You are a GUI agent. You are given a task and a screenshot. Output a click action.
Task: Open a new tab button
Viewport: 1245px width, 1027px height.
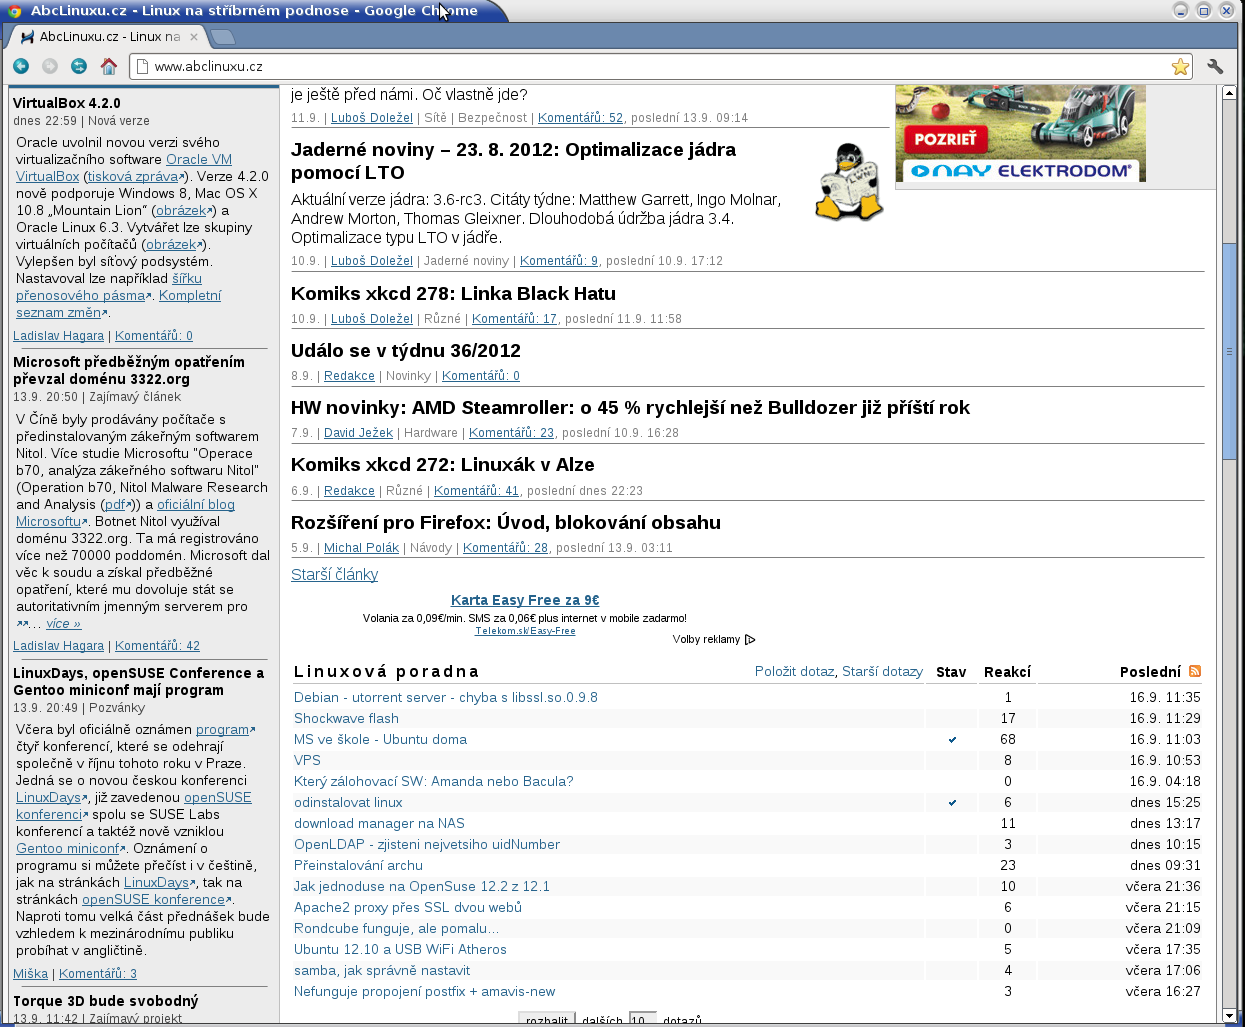click(x=223, y=37)
